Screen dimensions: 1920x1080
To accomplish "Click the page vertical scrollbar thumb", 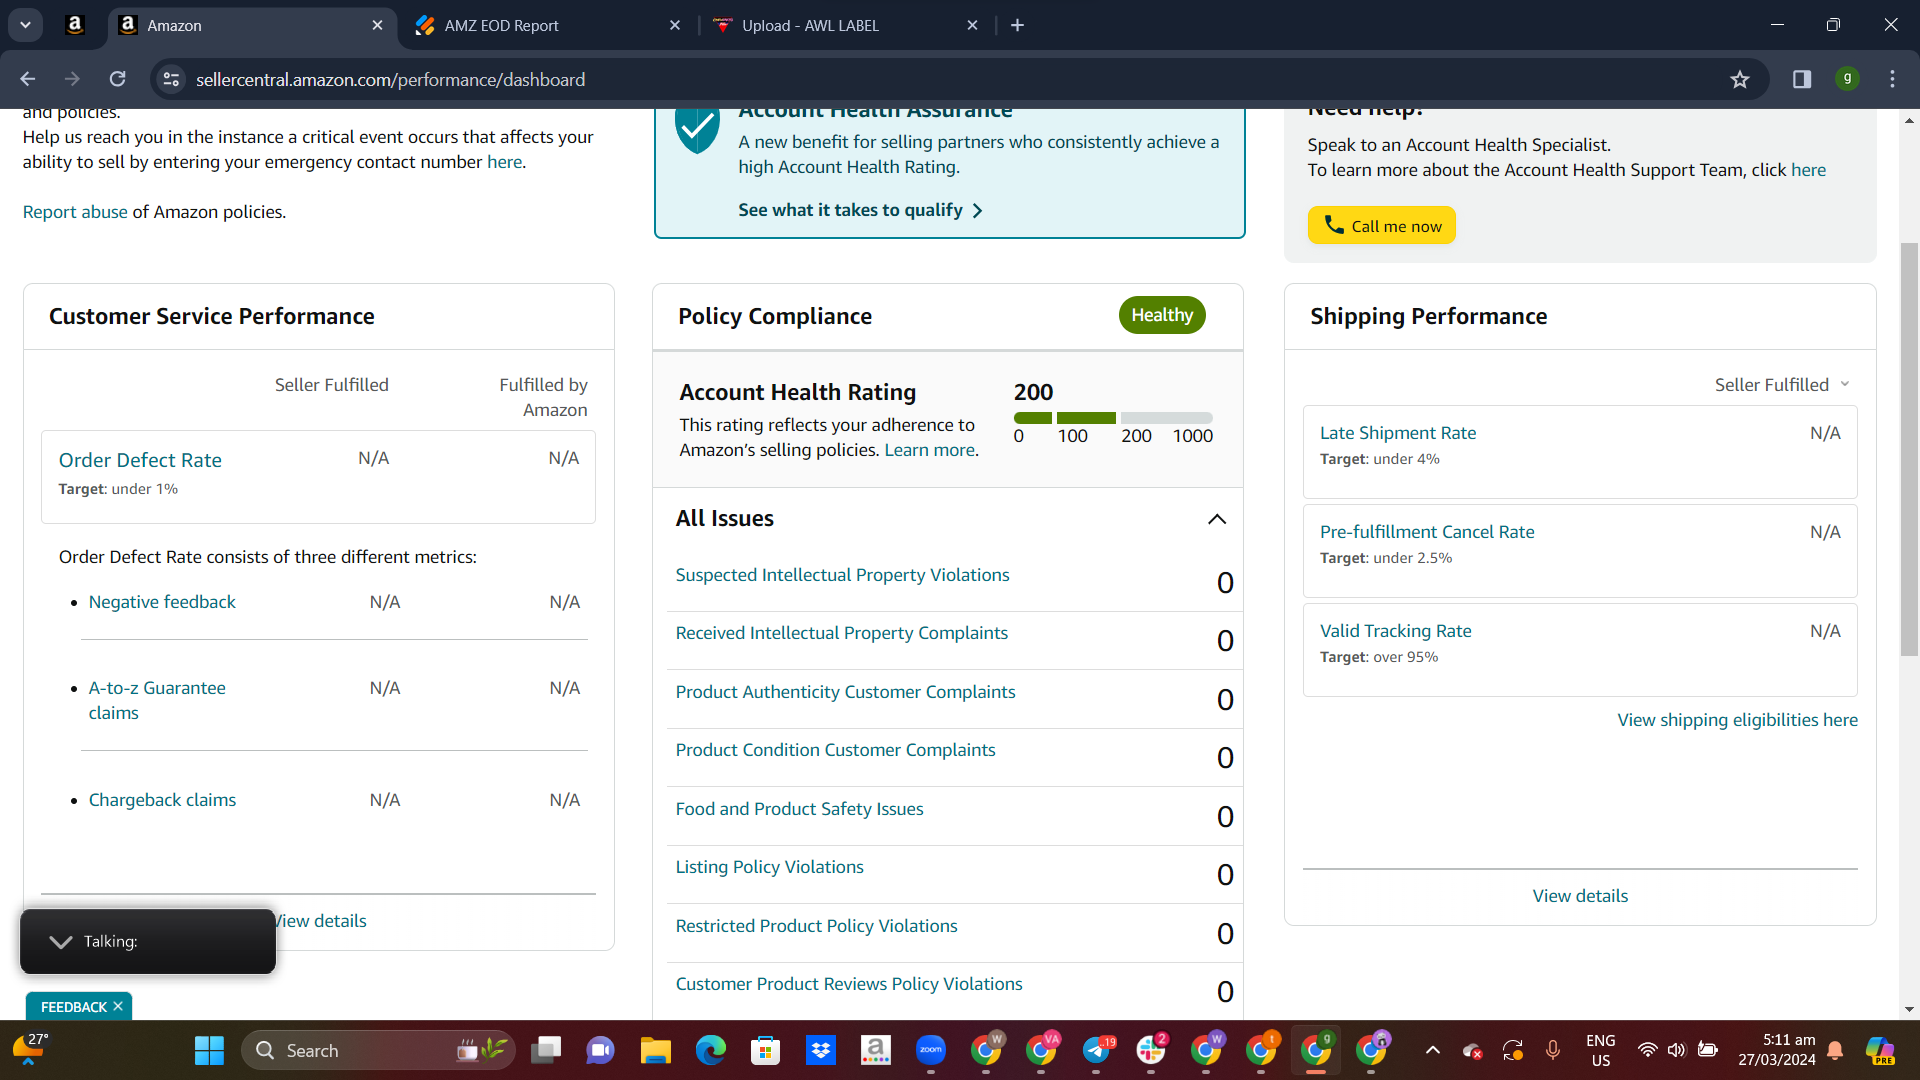I will coord(1909,449).
